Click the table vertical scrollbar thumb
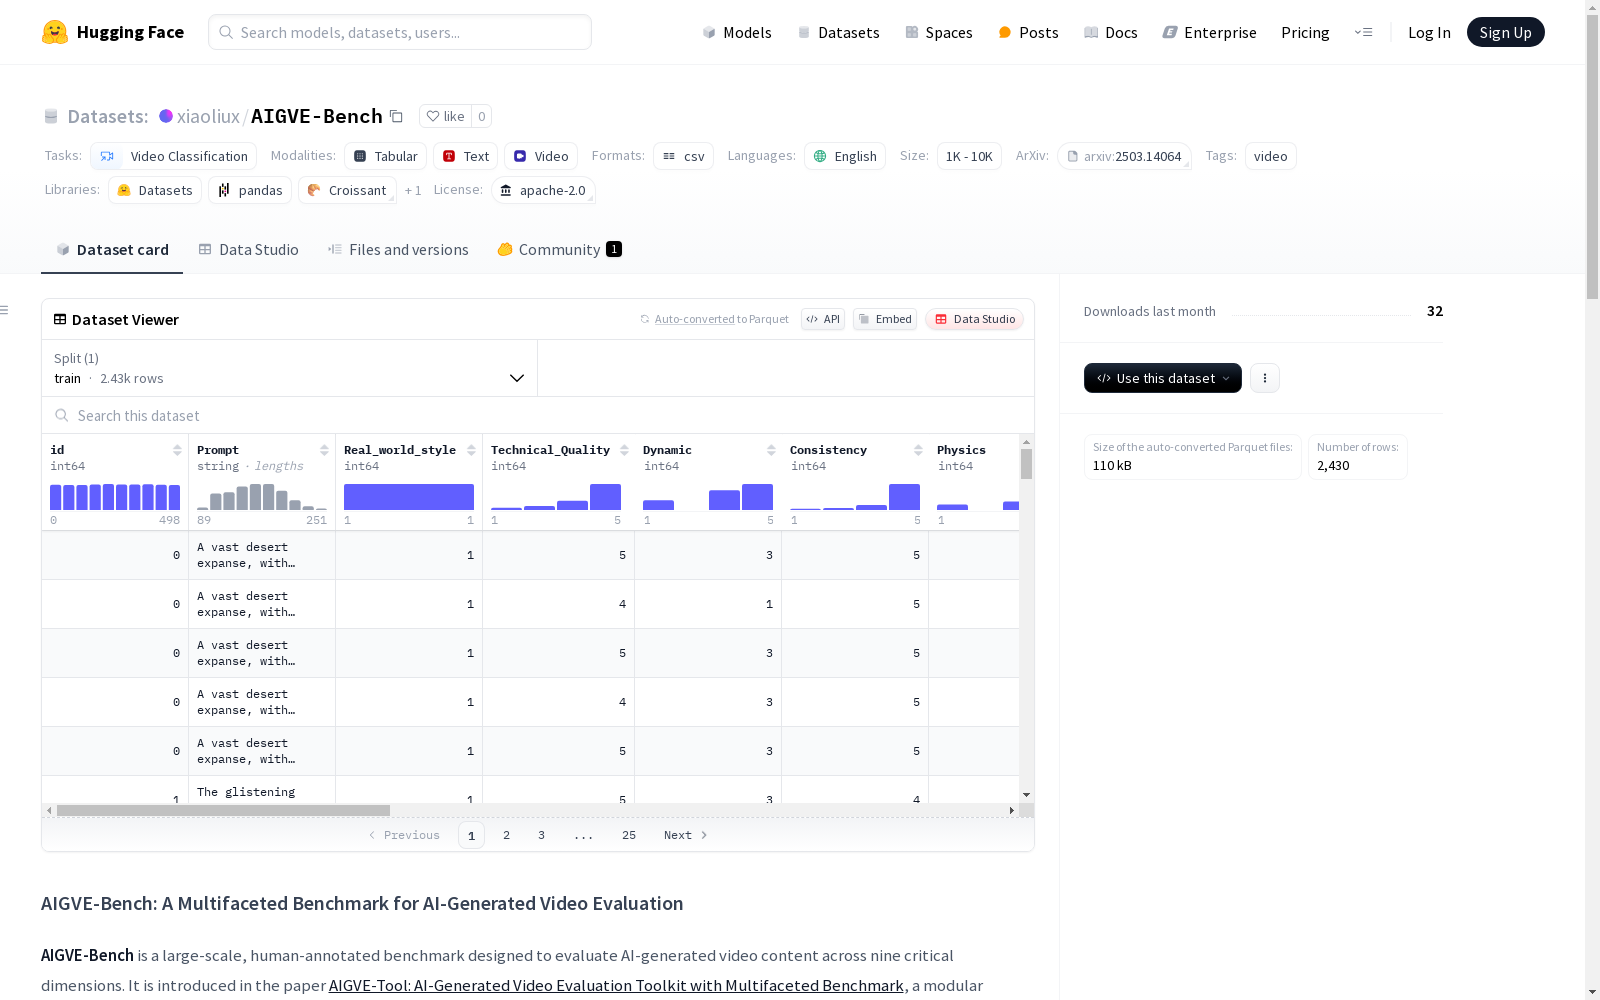 (1026, 464)
